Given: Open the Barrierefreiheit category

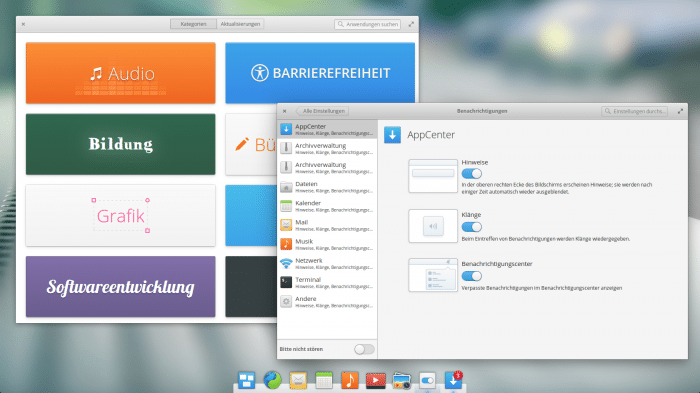Looking at the screenshot, I should tap(320, 73).
